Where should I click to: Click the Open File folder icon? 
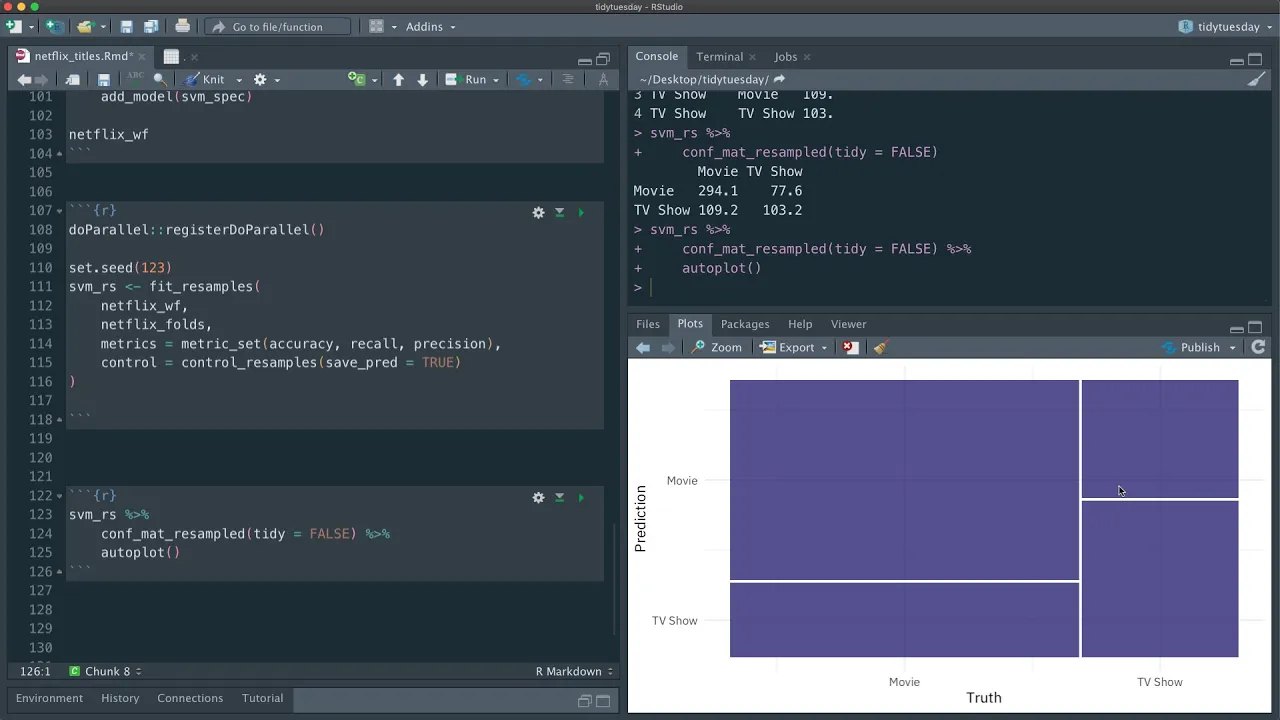[85, 27]
